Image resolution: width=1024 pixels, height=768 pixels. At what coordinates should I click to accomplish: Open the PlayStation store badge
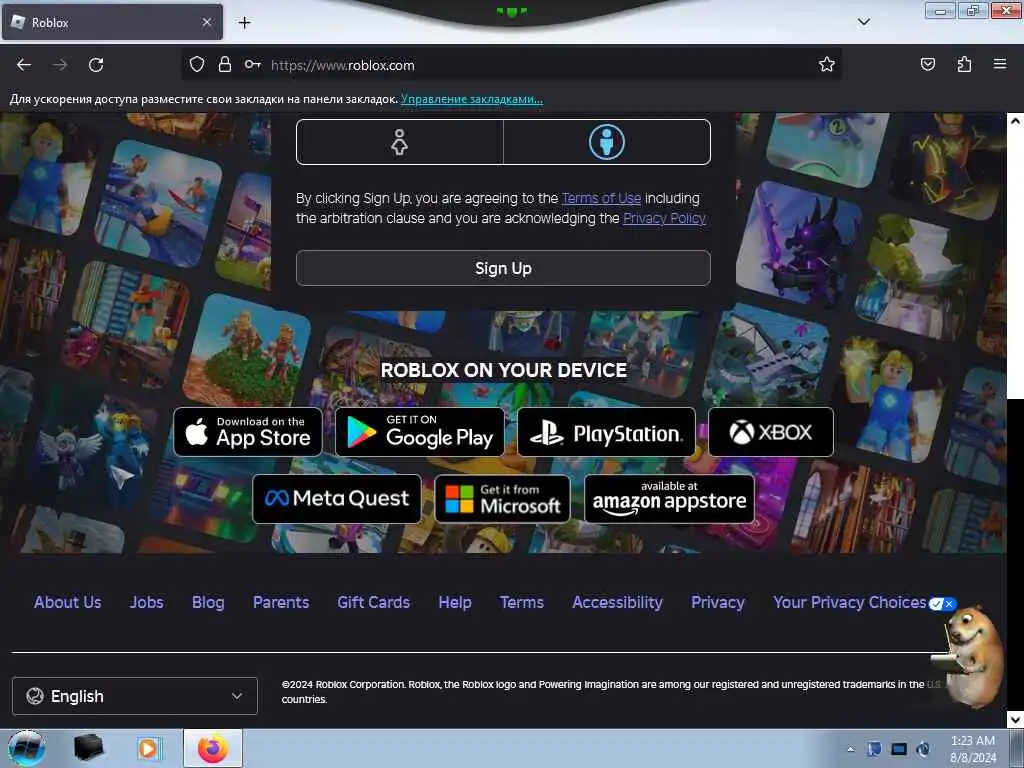click(606, 432)
